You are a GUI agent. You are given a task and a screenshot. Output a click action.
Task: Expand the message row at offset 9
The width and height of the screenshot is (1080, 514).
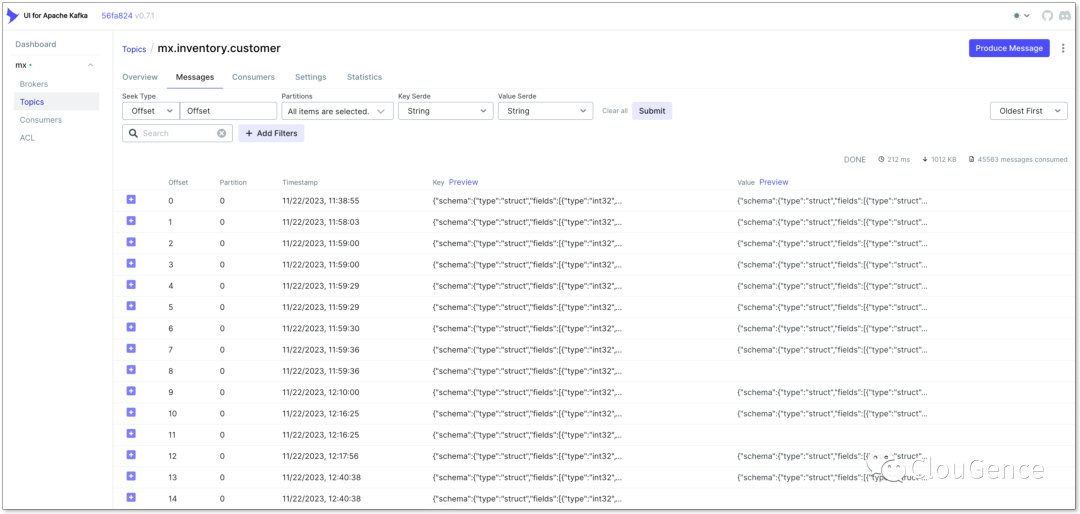131,391
